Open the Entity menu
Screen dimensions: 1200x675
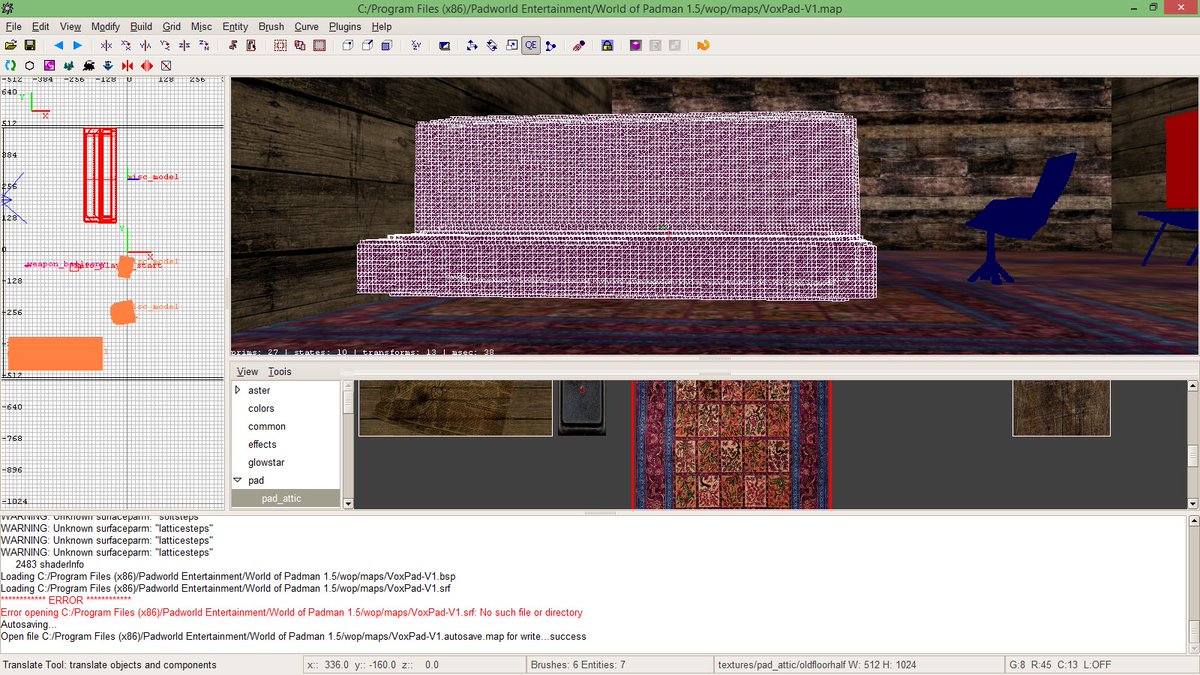coord(235,26)
